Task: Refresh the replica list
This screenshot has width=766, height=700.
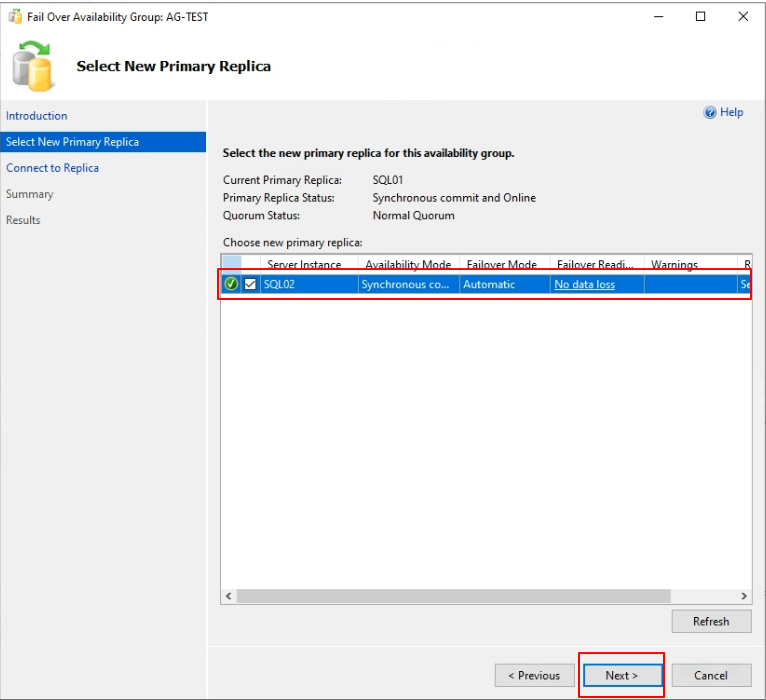Action: (711, 621)
